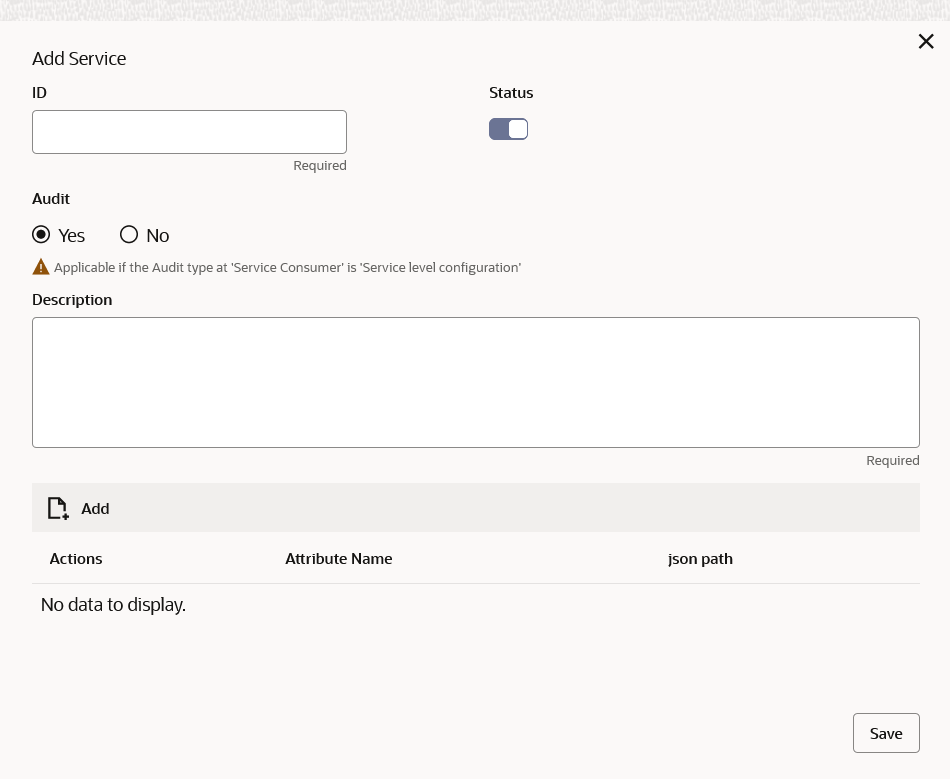Click the json path column header
950x779 pixels.
click(700, 559)
